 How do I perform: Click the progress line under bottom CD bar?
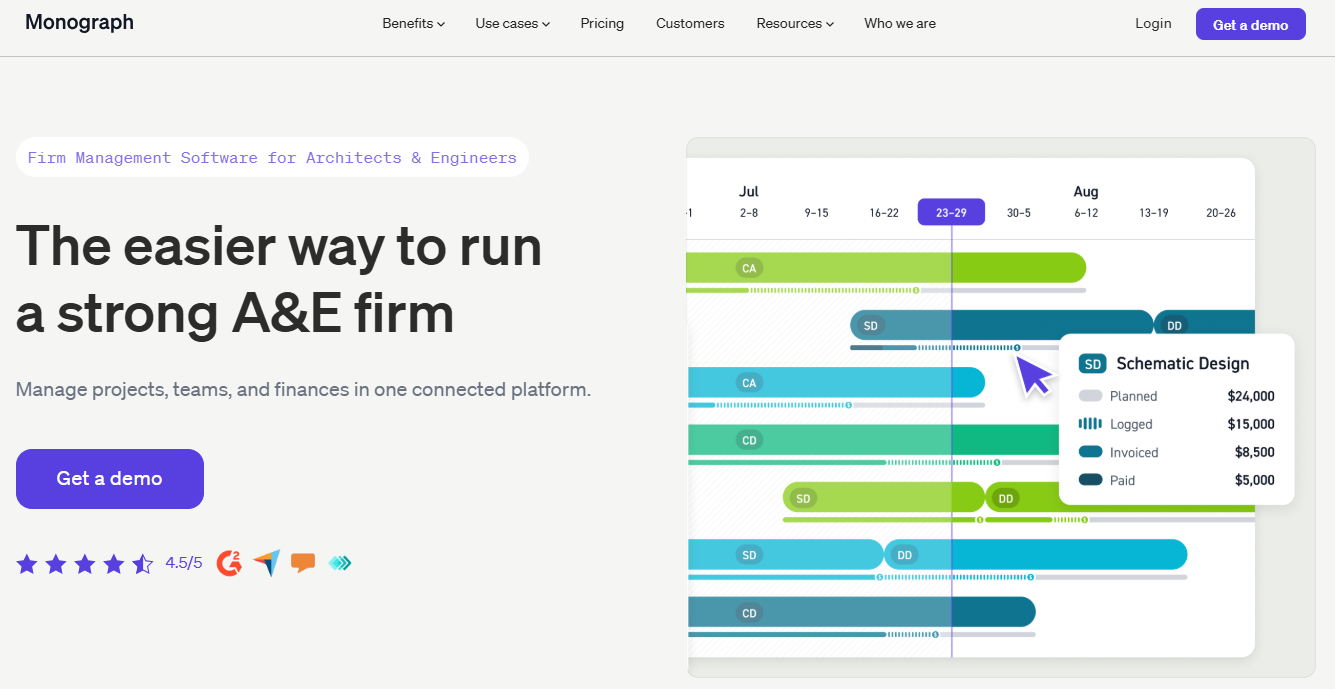tap(861, 635)
